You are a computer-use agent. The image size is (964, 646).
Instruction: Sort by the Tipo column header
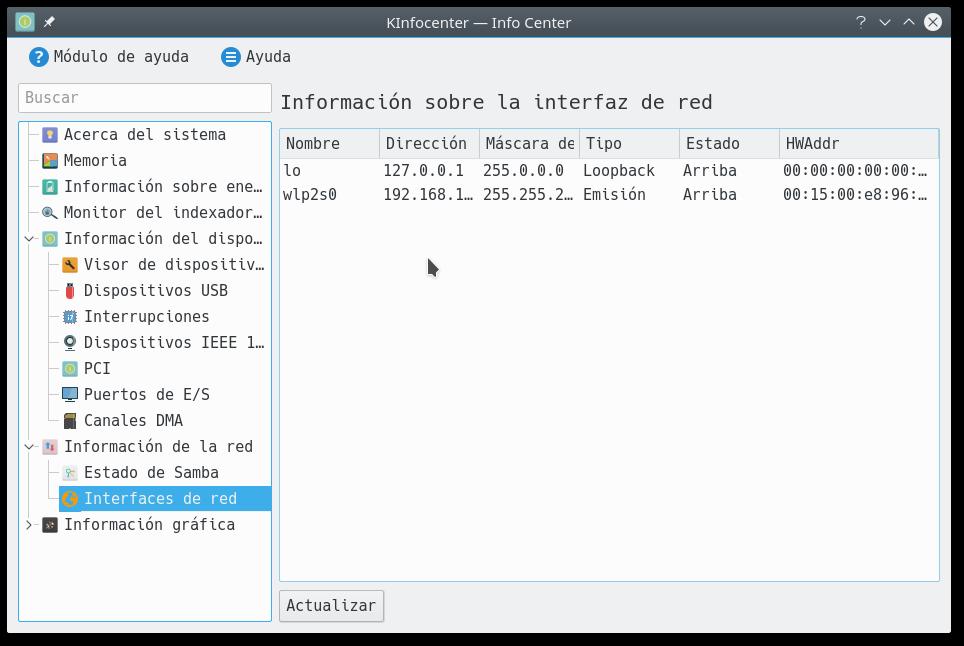coord(630,144)
